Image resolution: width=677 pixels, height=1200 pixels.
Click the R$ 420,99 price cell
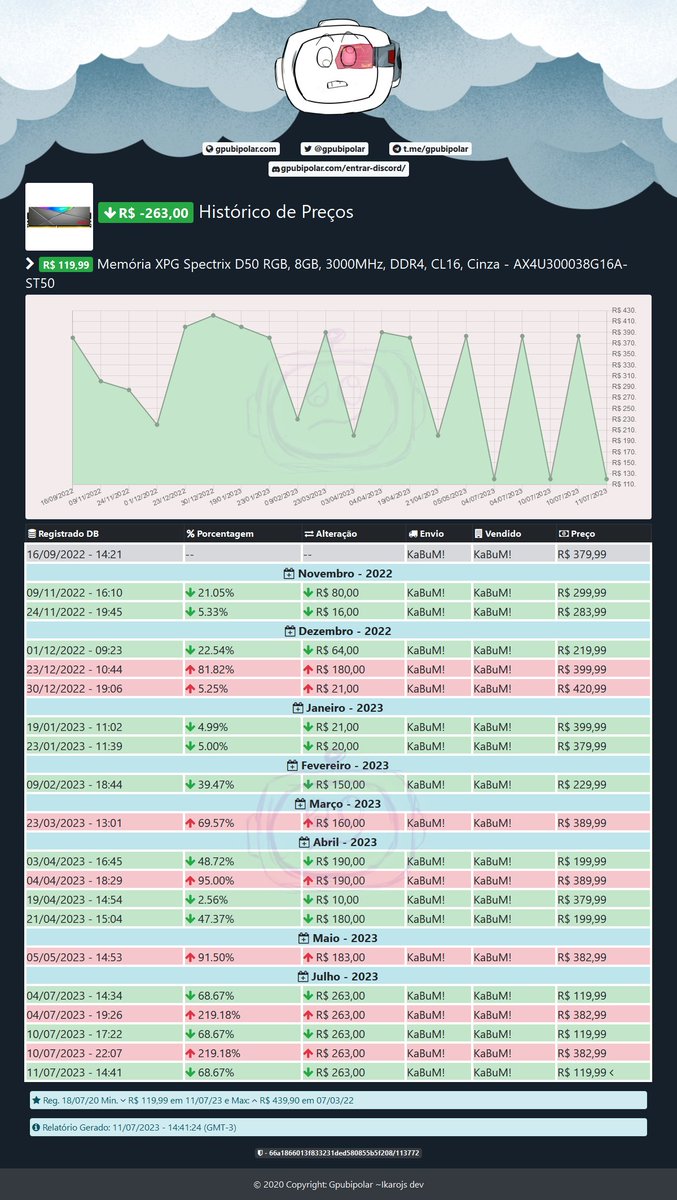603,688
